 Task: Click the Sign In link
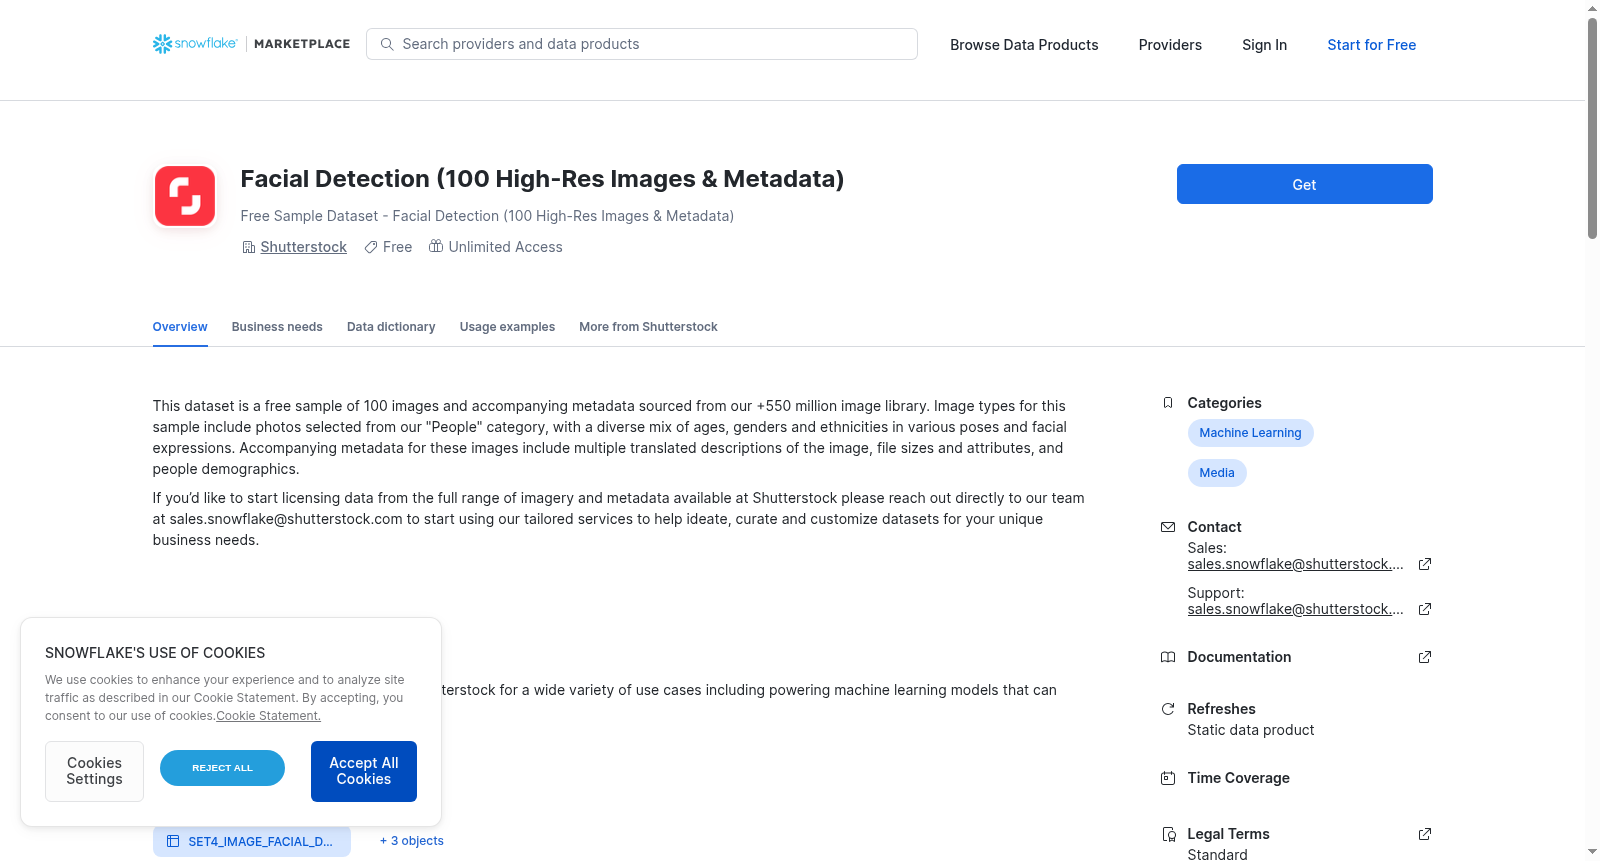pos(1264,45)
